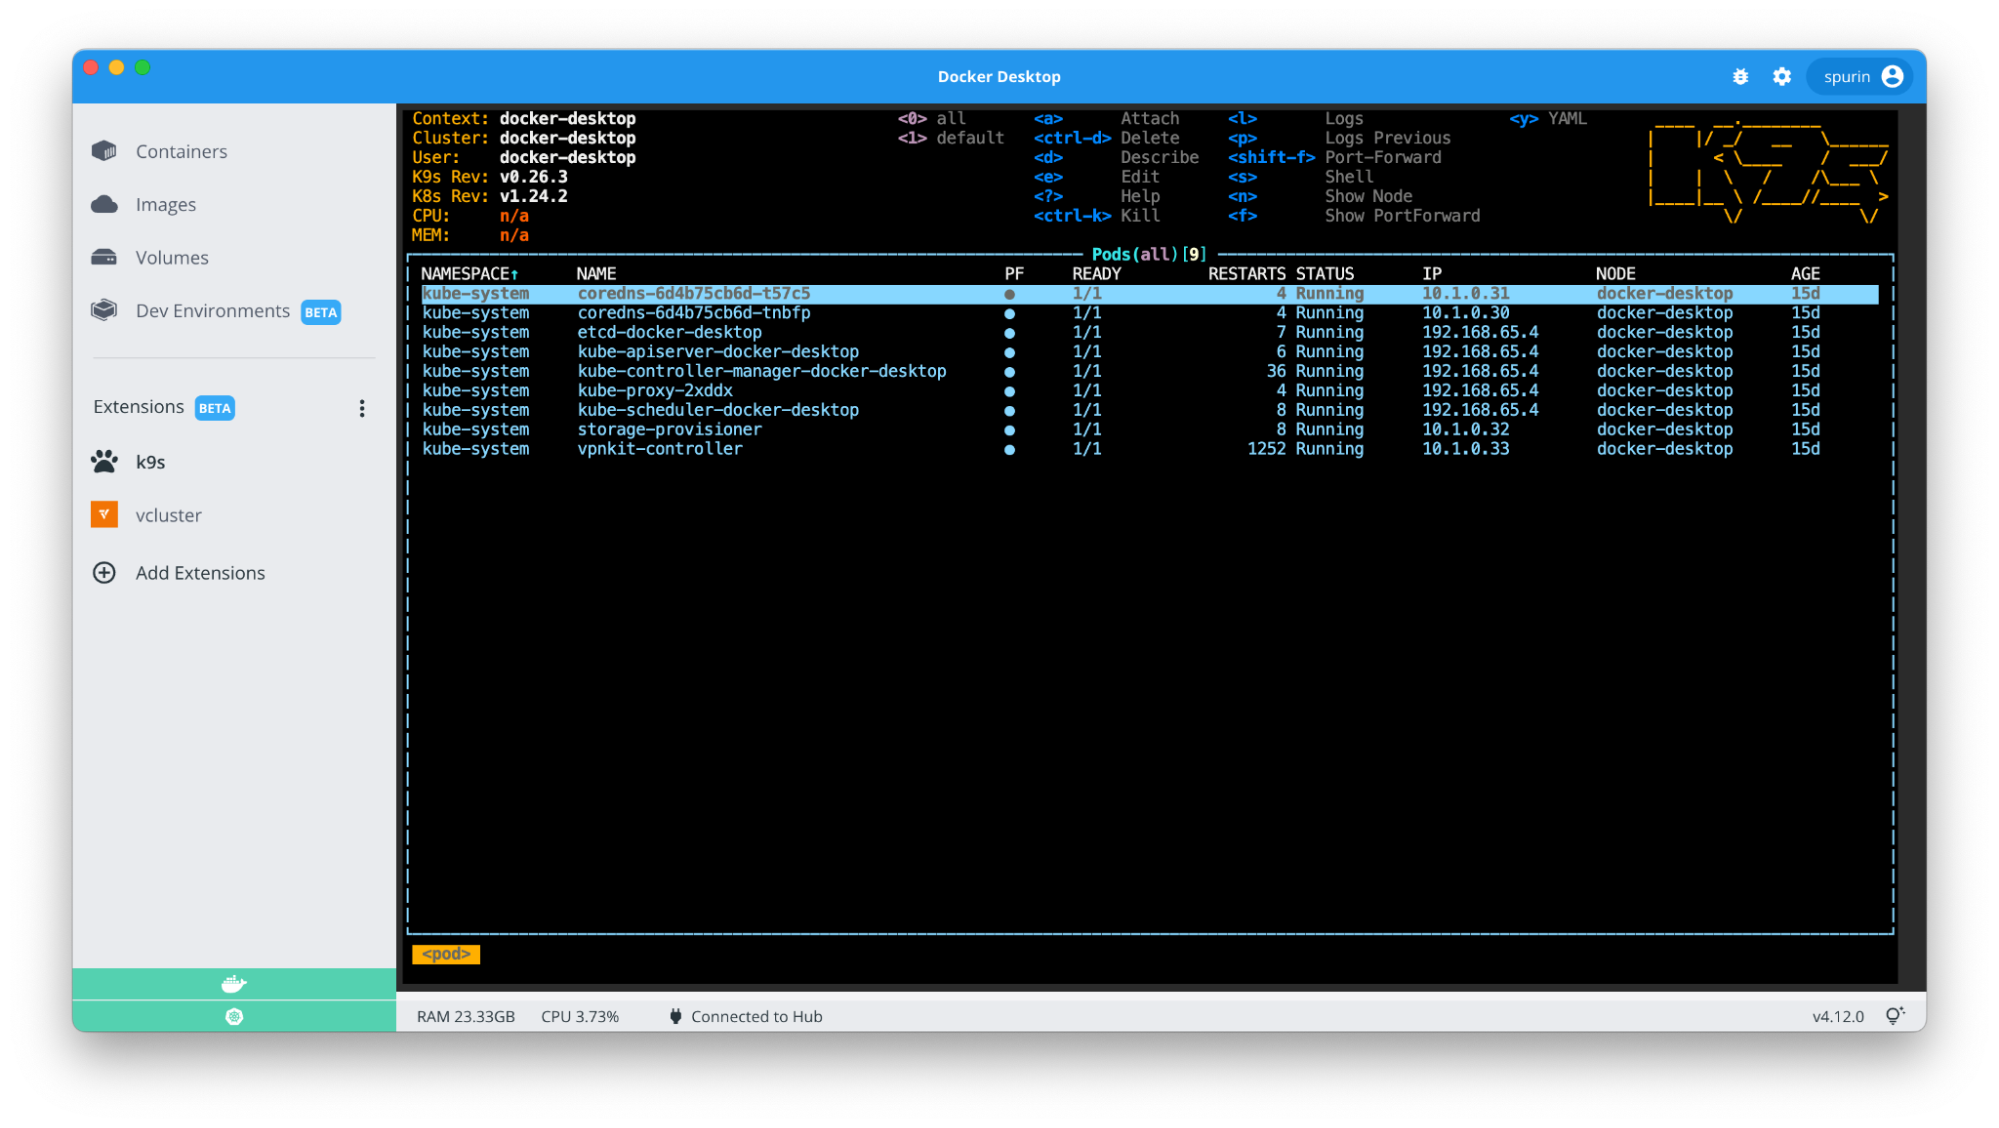The width and height of the screenshot is (1999, 1128).
Task: Click the v4.12.0 version label
Action: [x=1838, y=1016]
